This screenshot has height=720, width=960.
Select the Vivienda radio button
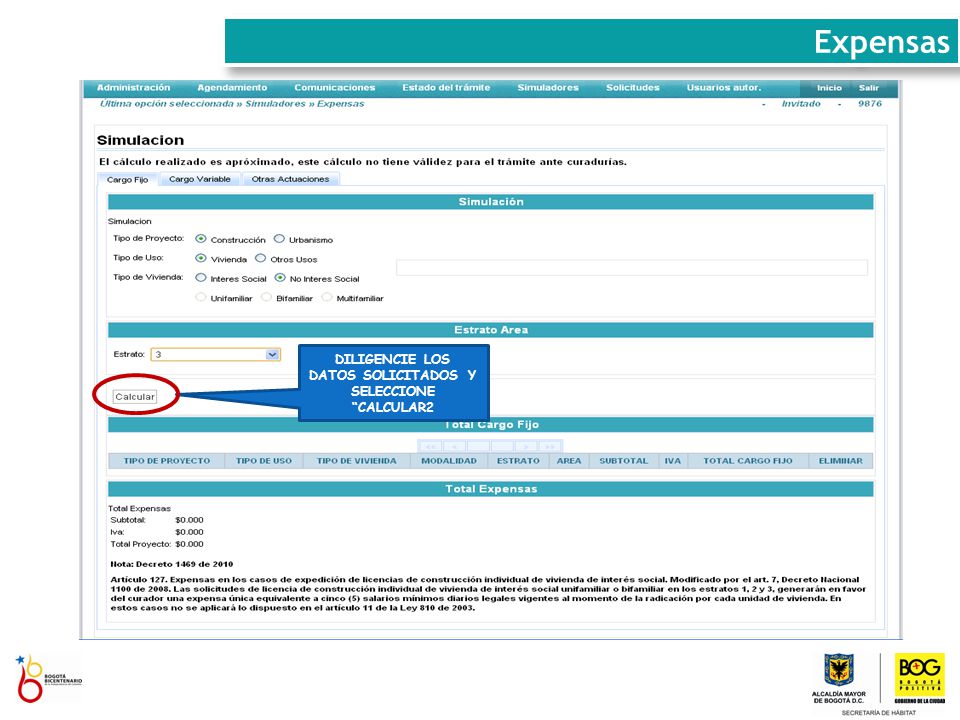pyautogui.click(x=201, y=258)
